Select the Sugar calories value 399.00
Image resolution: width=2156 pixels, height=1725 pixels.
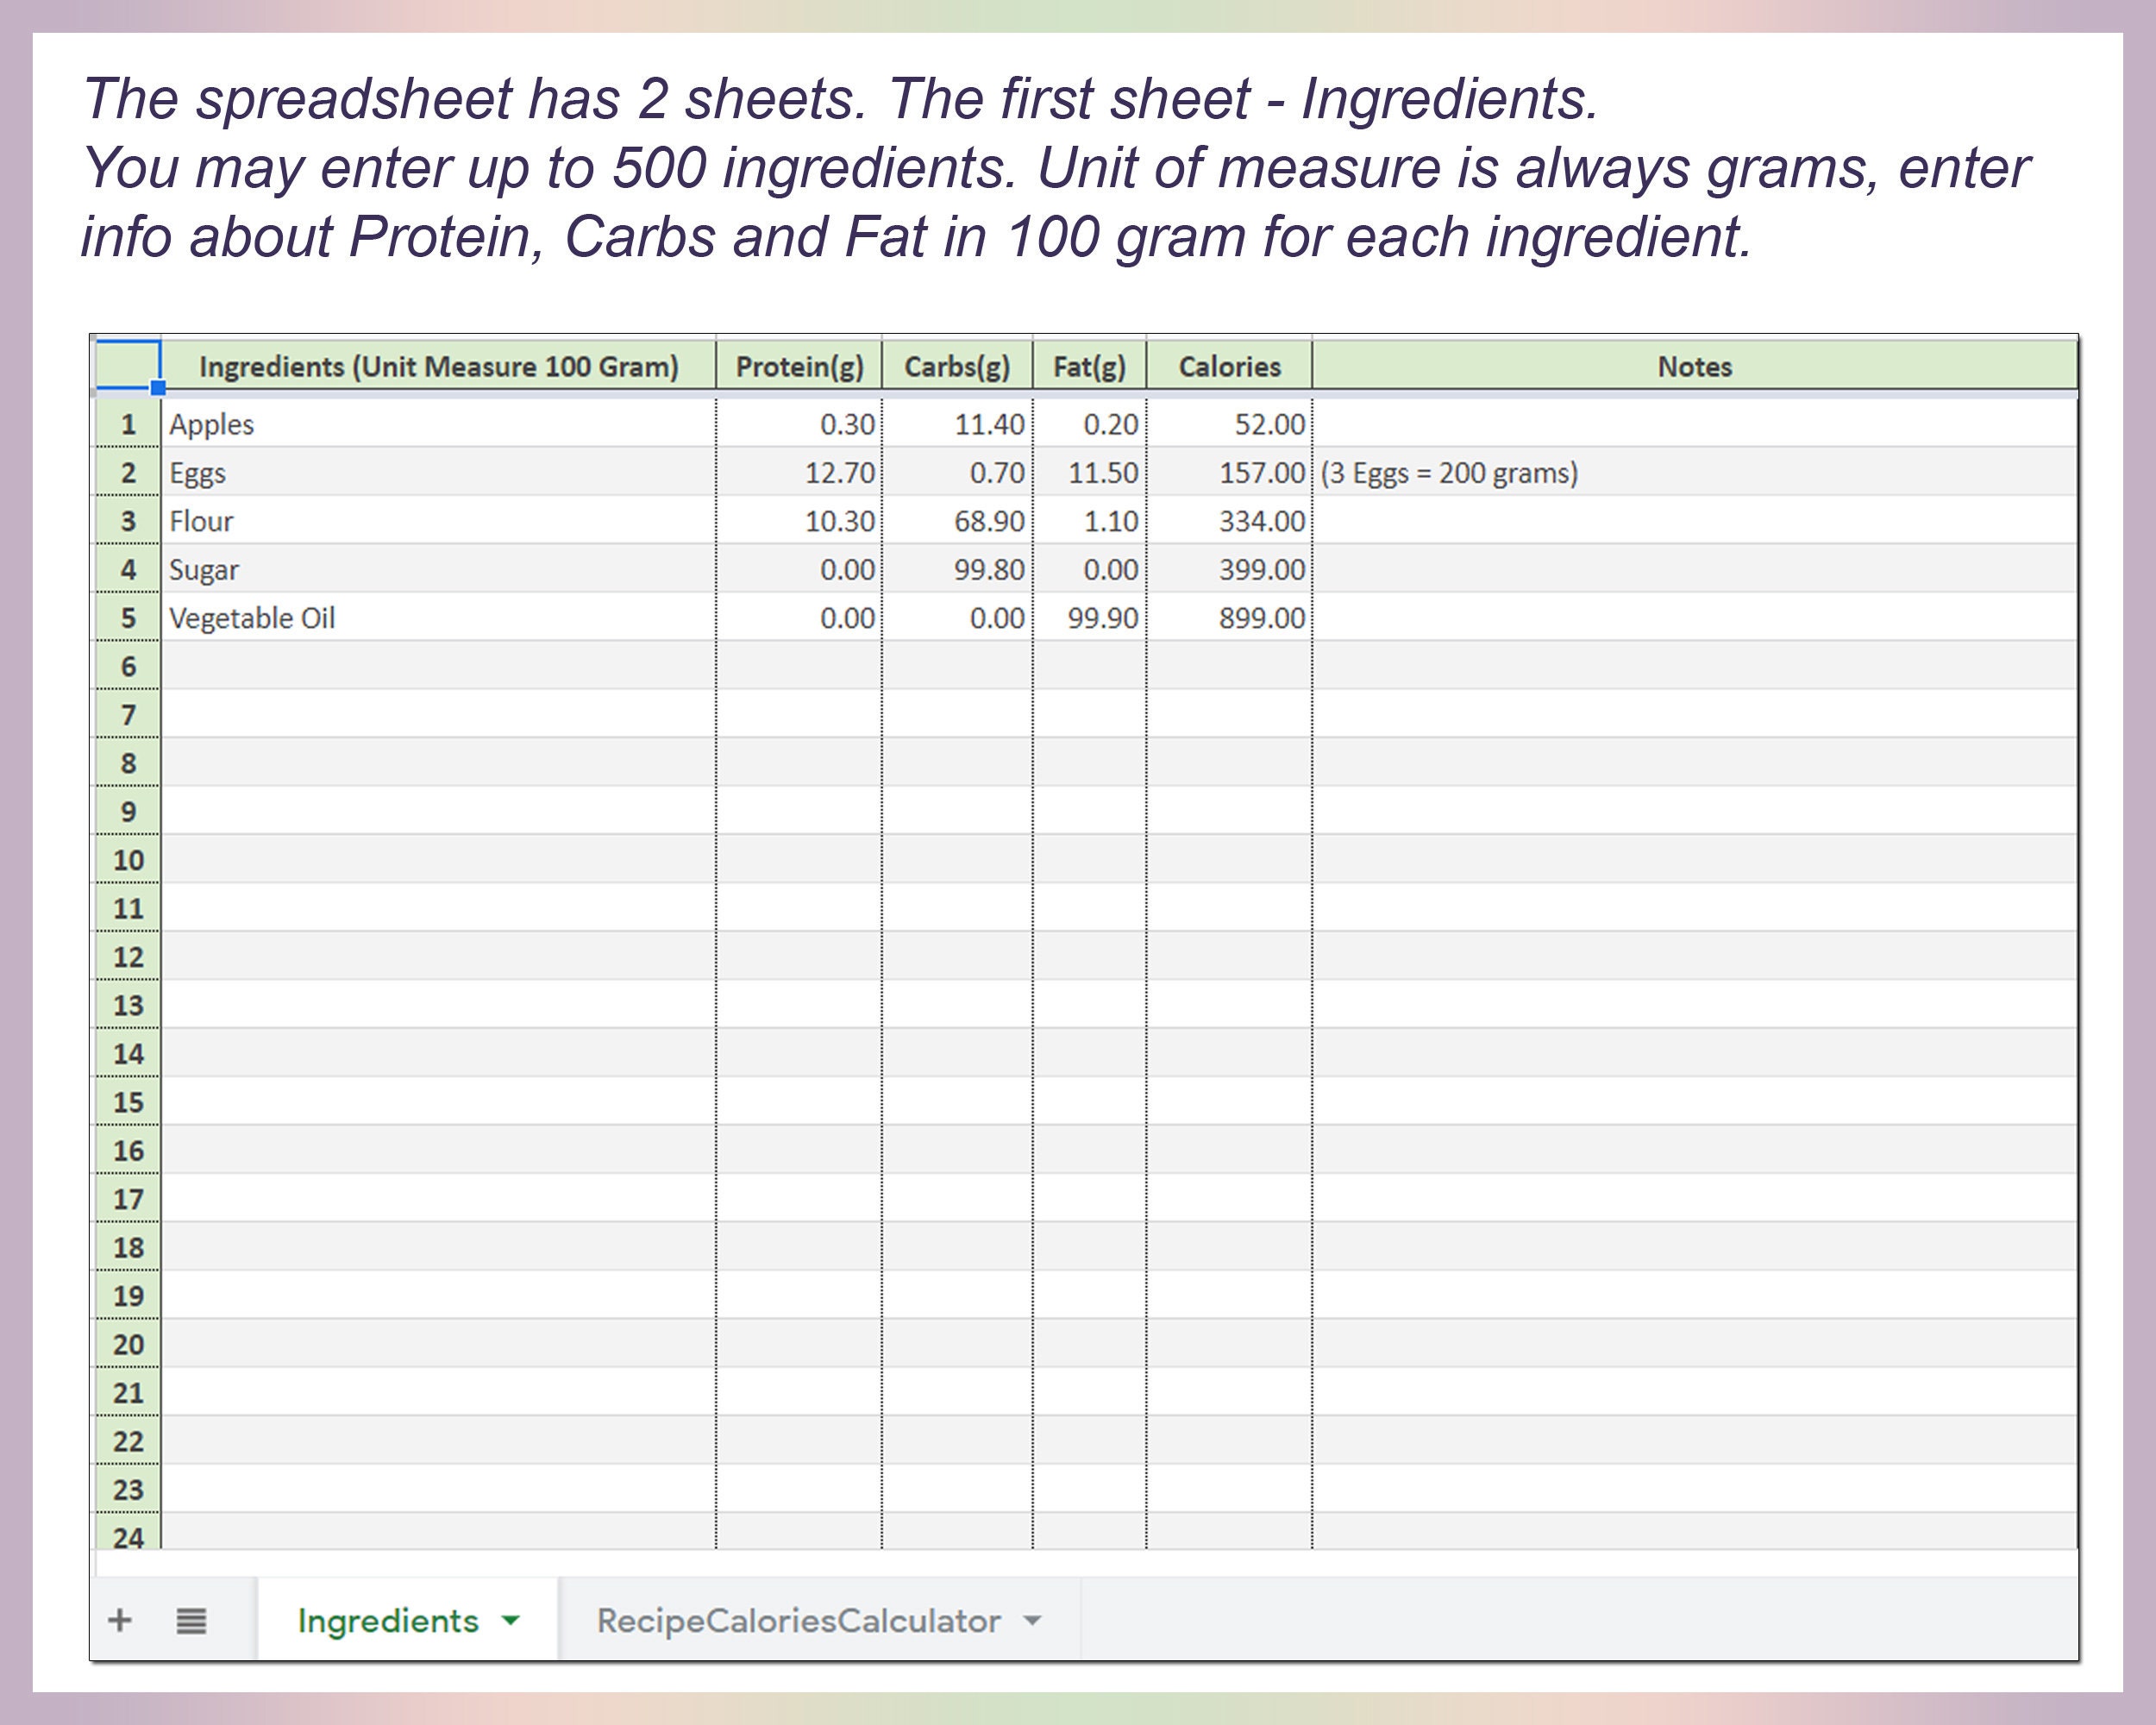[x=1262, y=569]
